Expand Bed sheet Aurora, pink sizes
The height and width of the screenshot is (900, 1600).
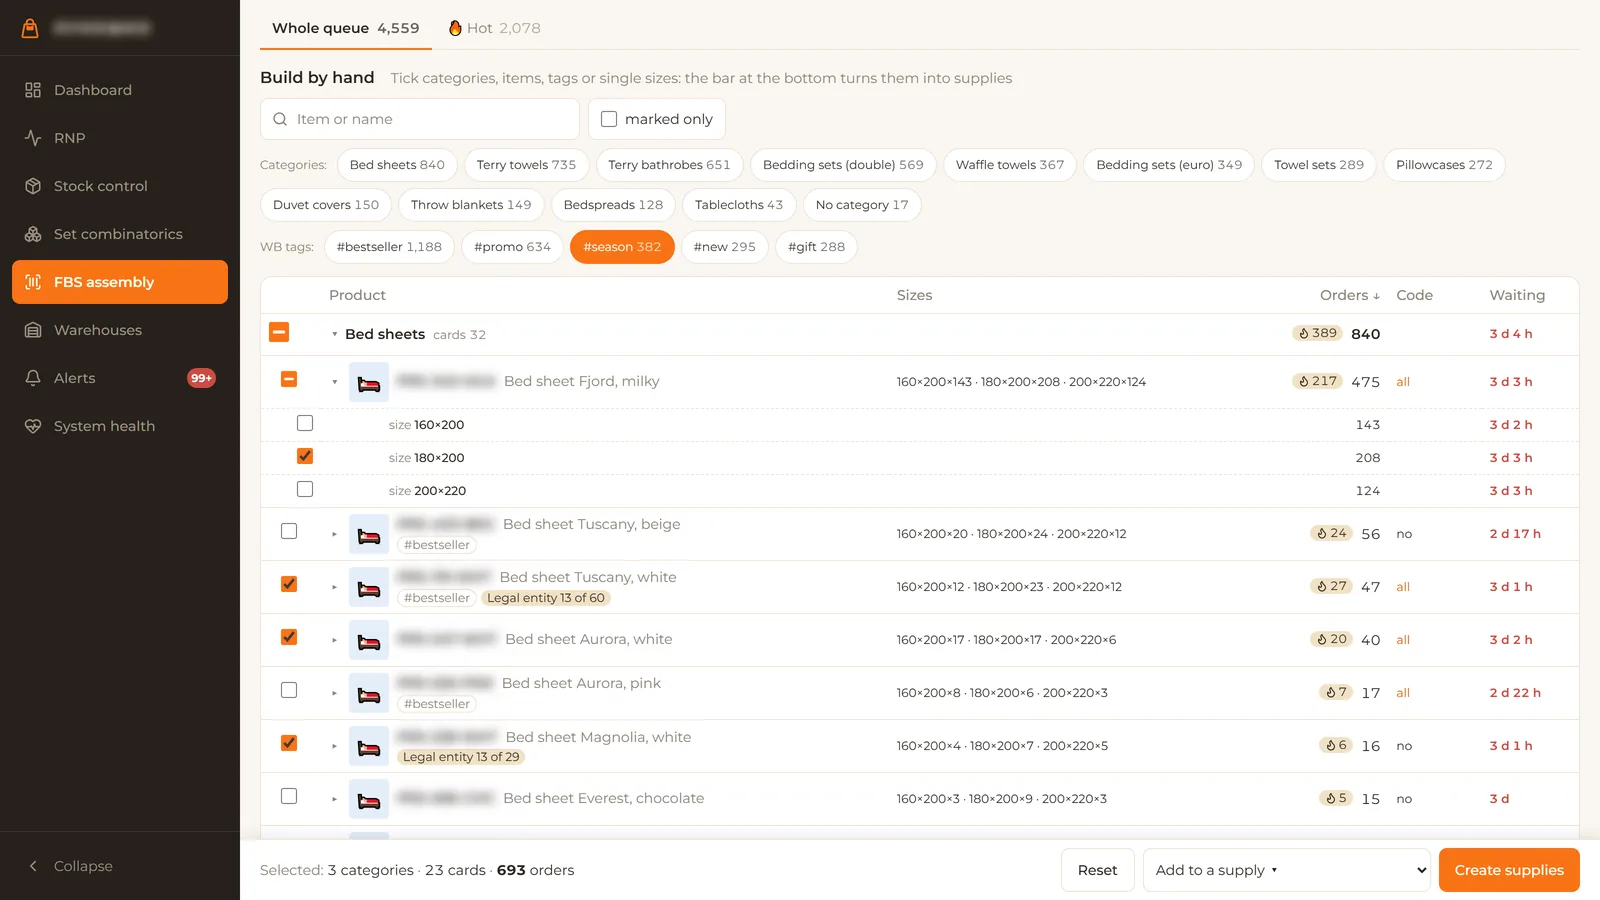(x=335, y=693)
